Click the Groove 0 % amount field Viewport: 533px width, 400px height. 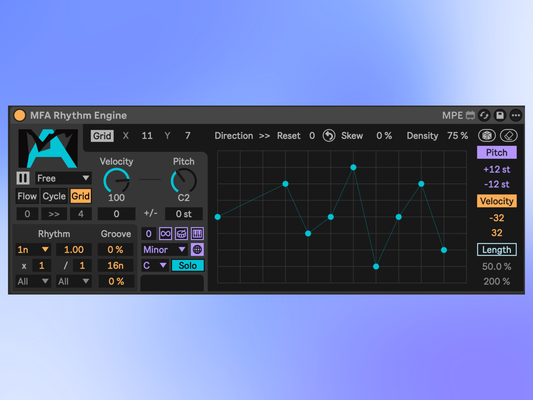tap(116, 250)
